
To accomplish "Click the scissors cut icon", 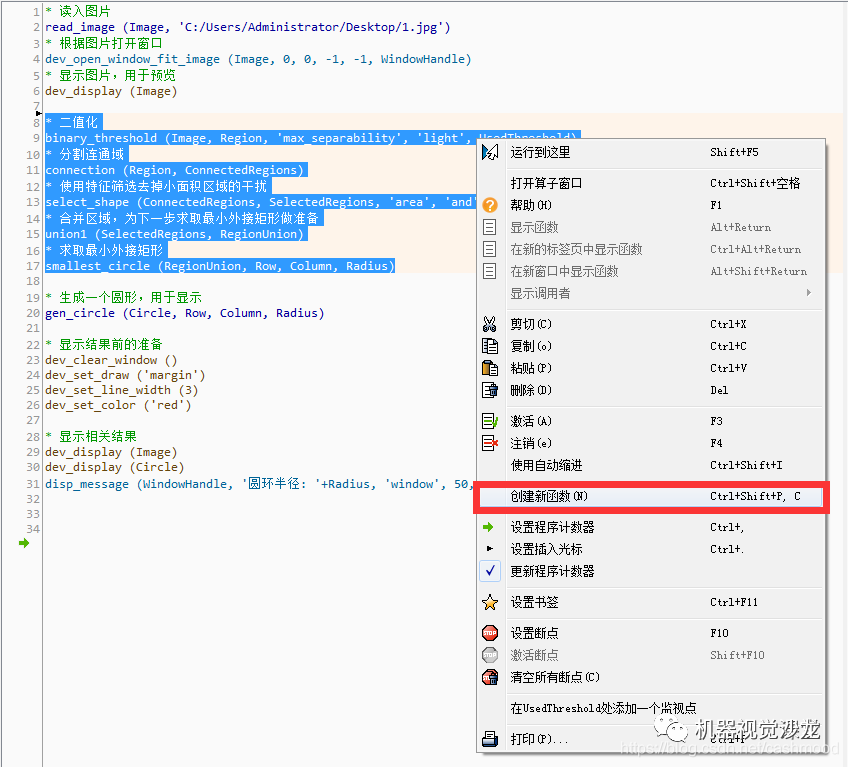I will tap(489, 324).
